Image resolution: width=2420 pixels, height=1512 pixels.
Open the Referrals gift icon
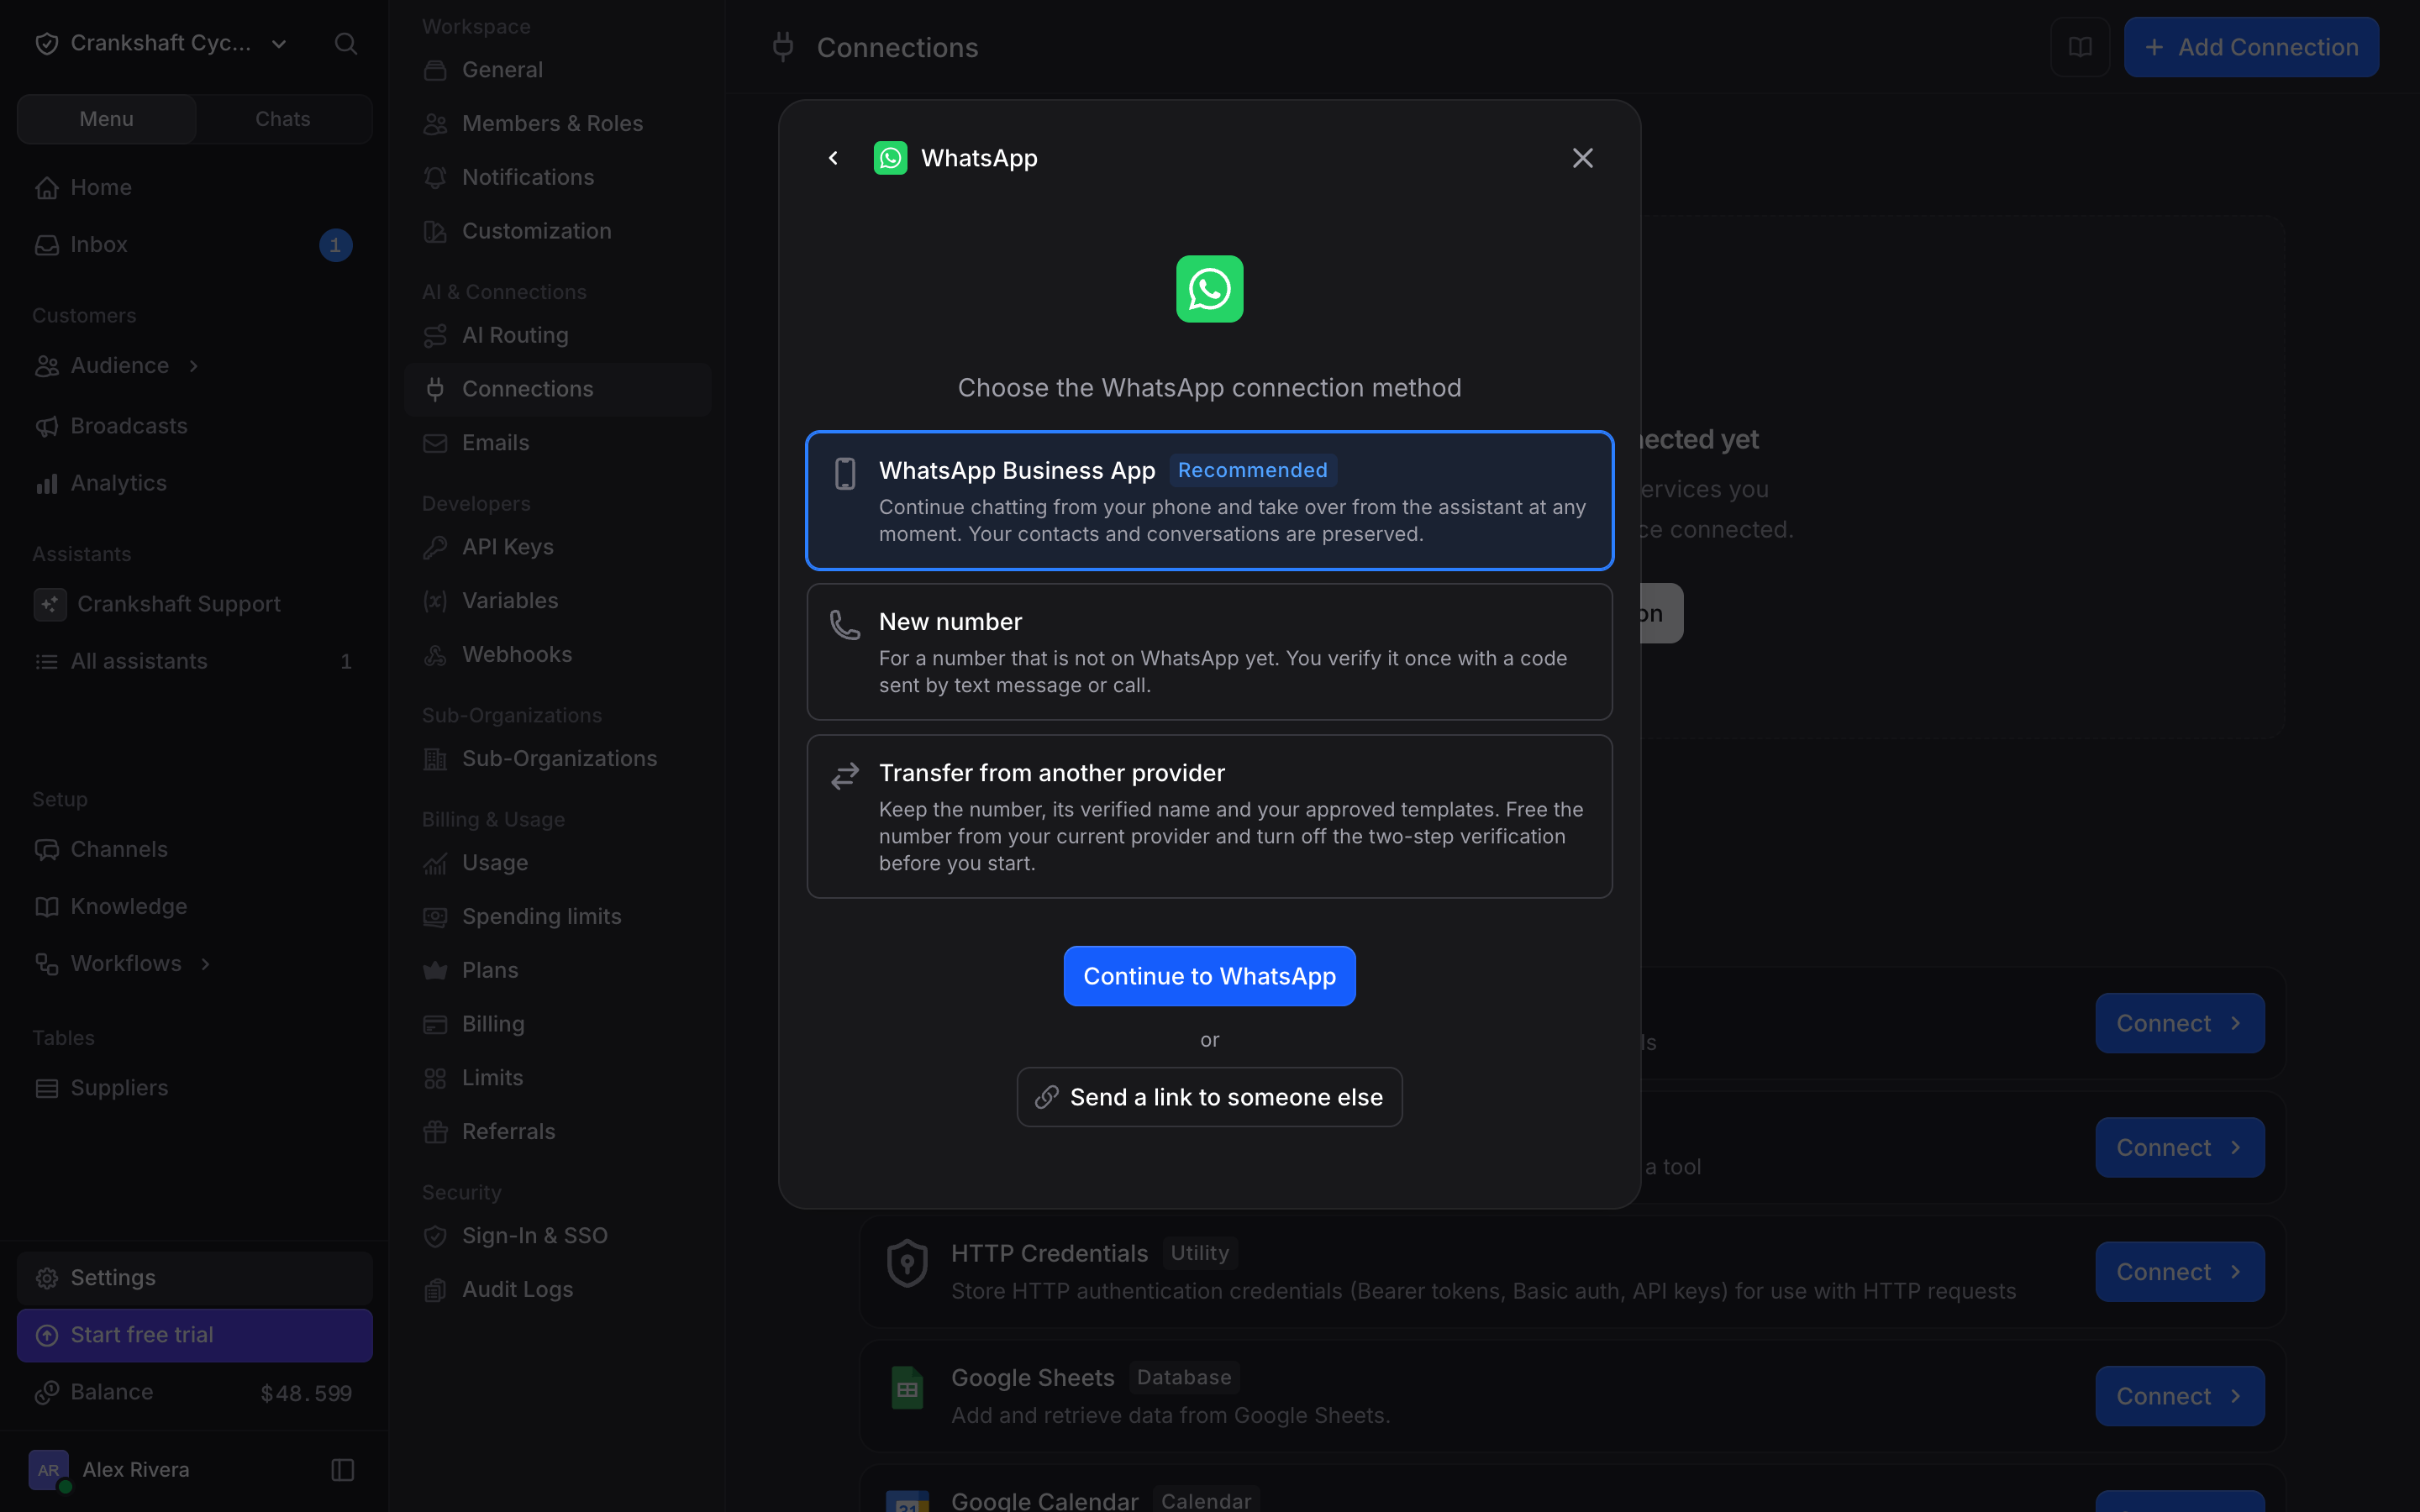(x=435, y=1131)
